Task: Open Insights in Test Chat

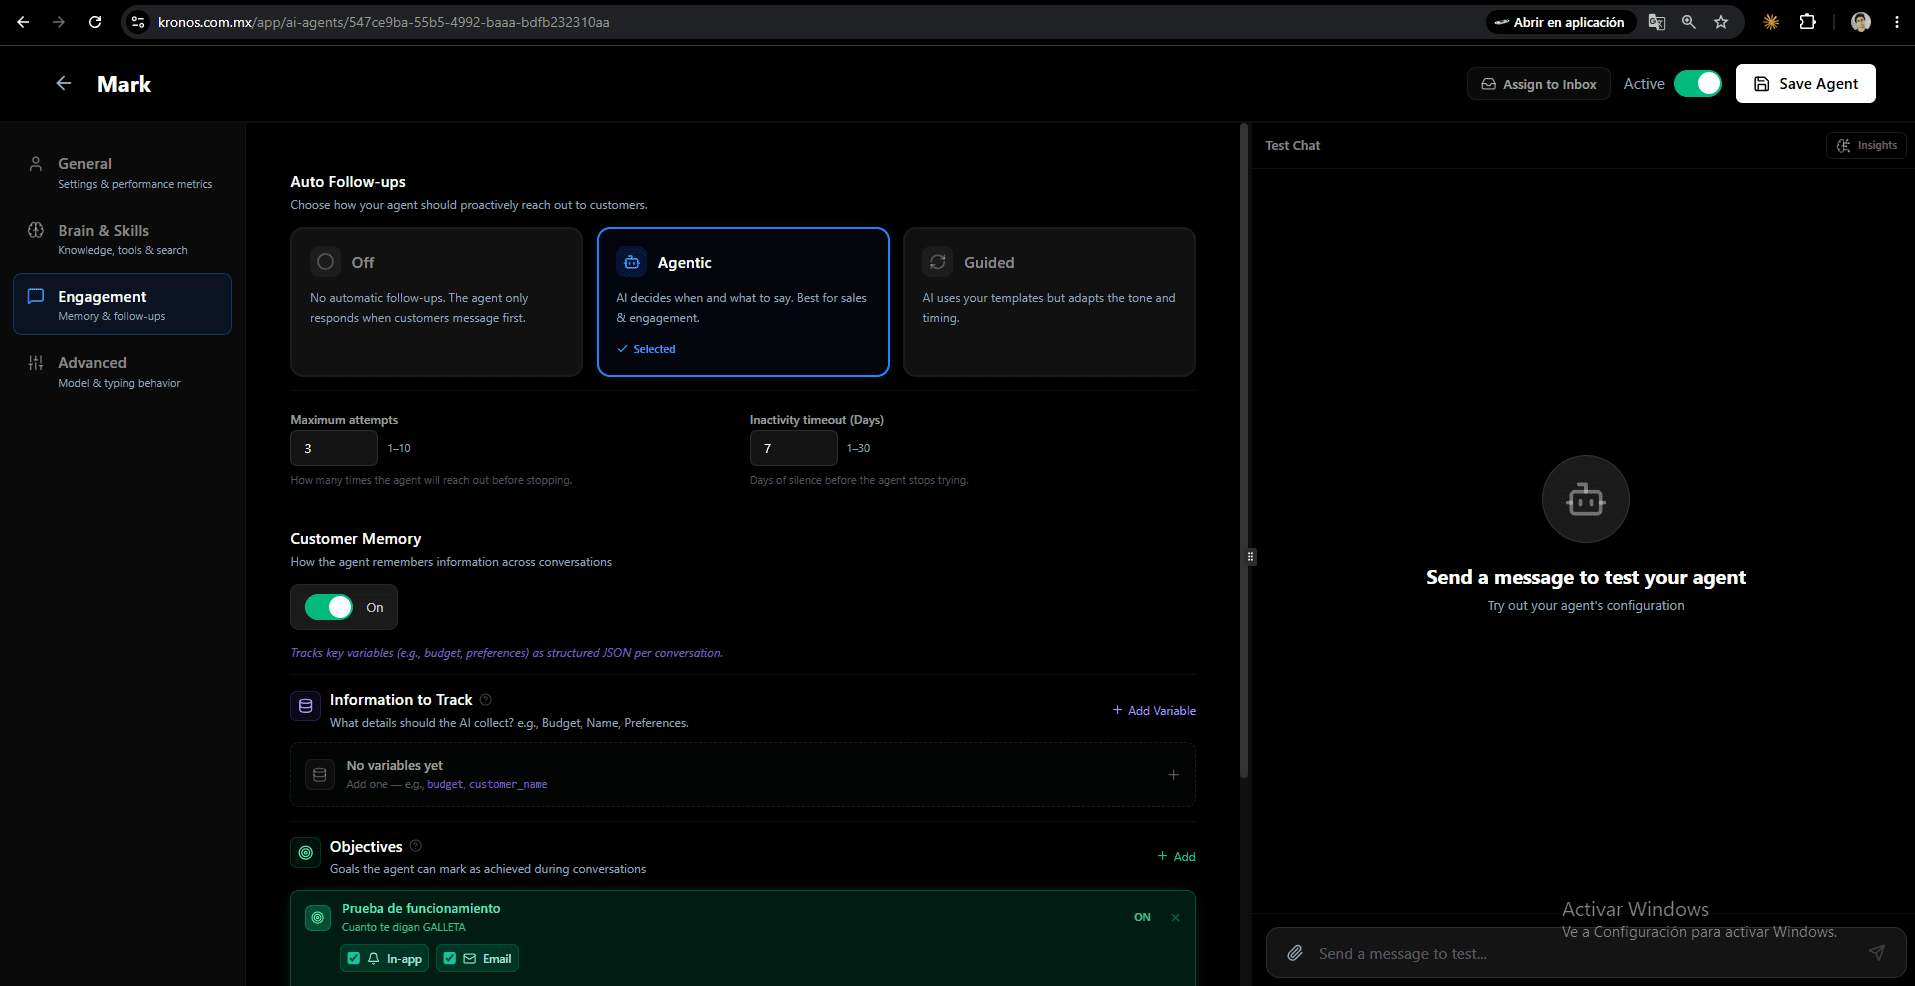Action: (x=1866, y=145)
